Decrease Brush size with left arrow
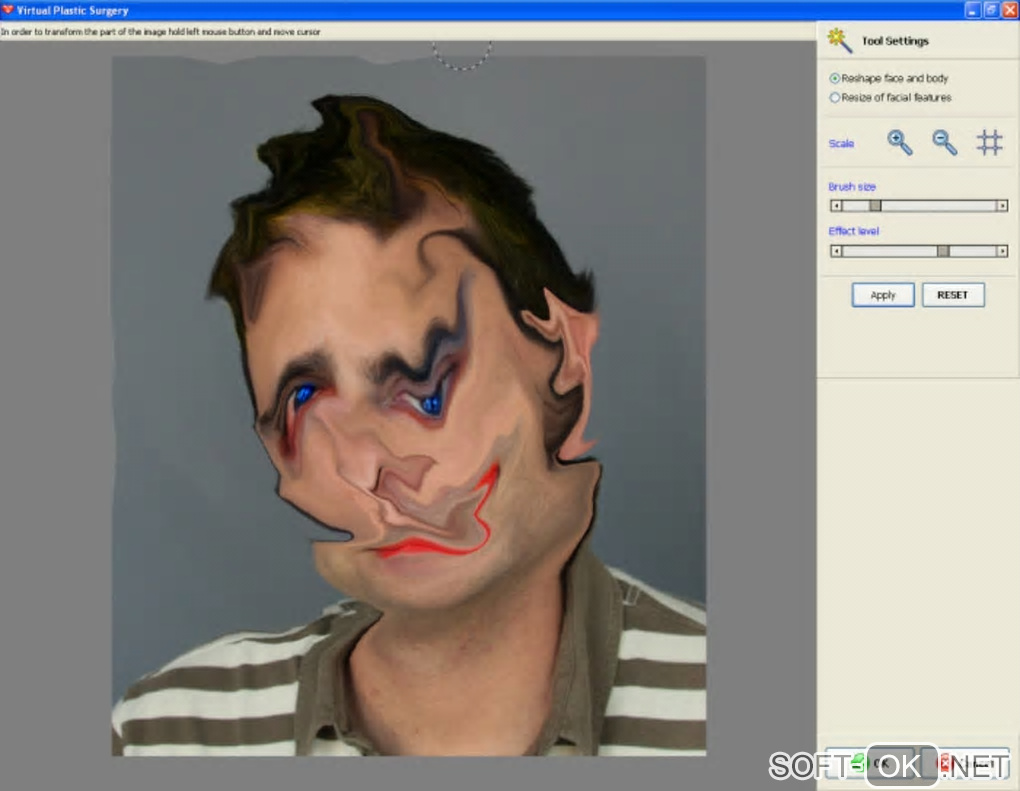Viewport: 1020px width, 791px height. point(837,206)
